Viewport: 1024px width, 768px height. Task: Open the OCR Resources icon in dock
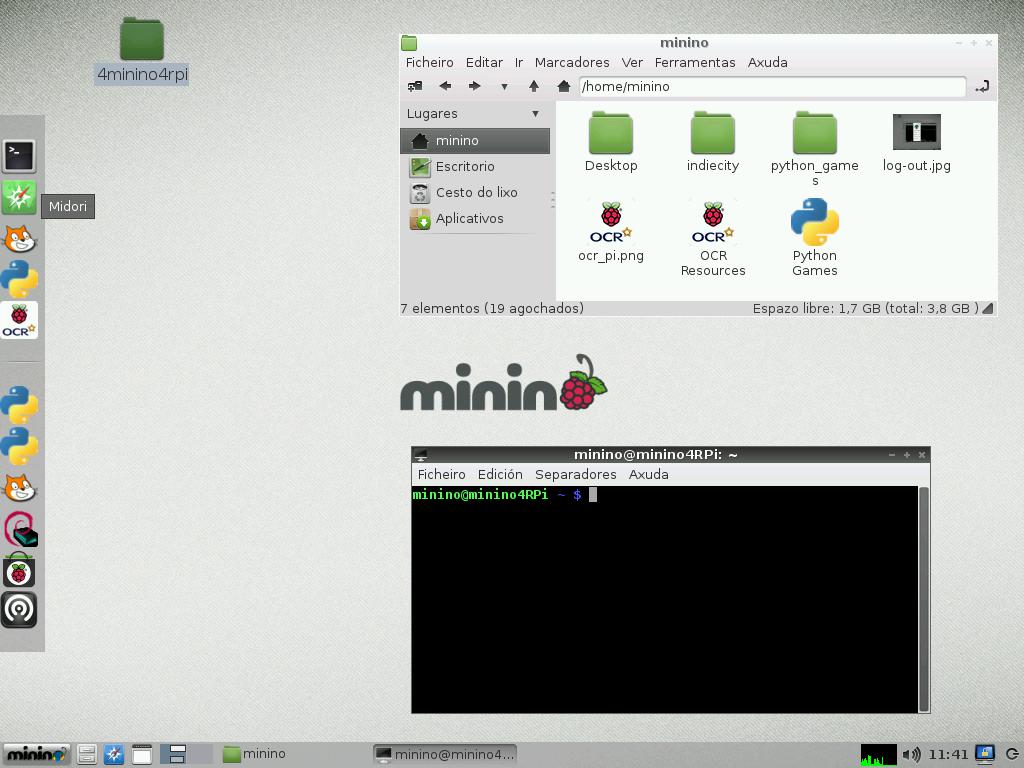pos(19,320)
